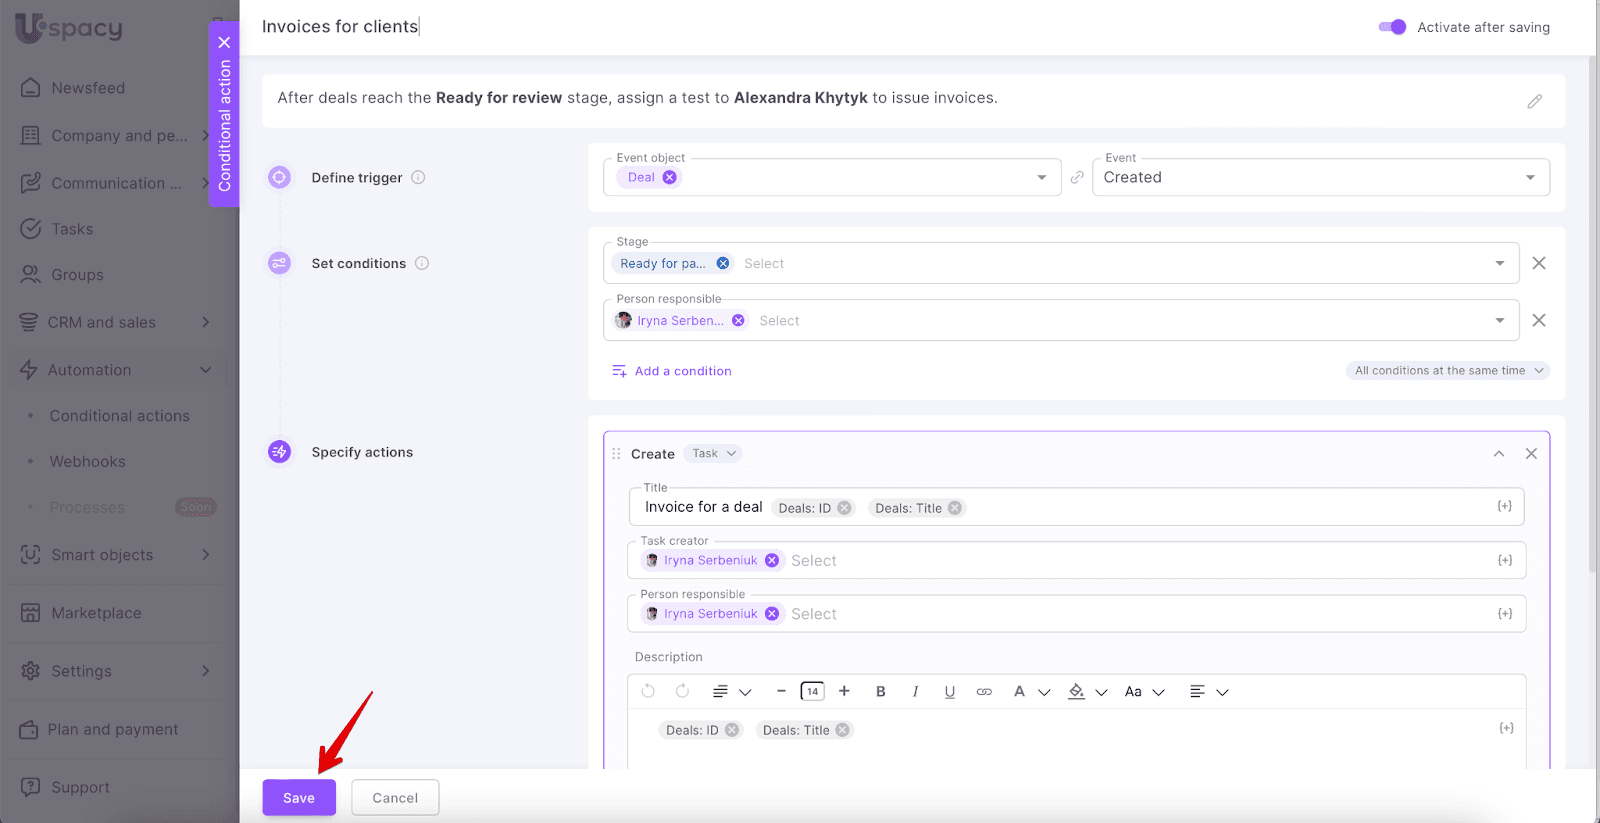
Task: Click the Bold formatting icon
Action: point(880,692)
